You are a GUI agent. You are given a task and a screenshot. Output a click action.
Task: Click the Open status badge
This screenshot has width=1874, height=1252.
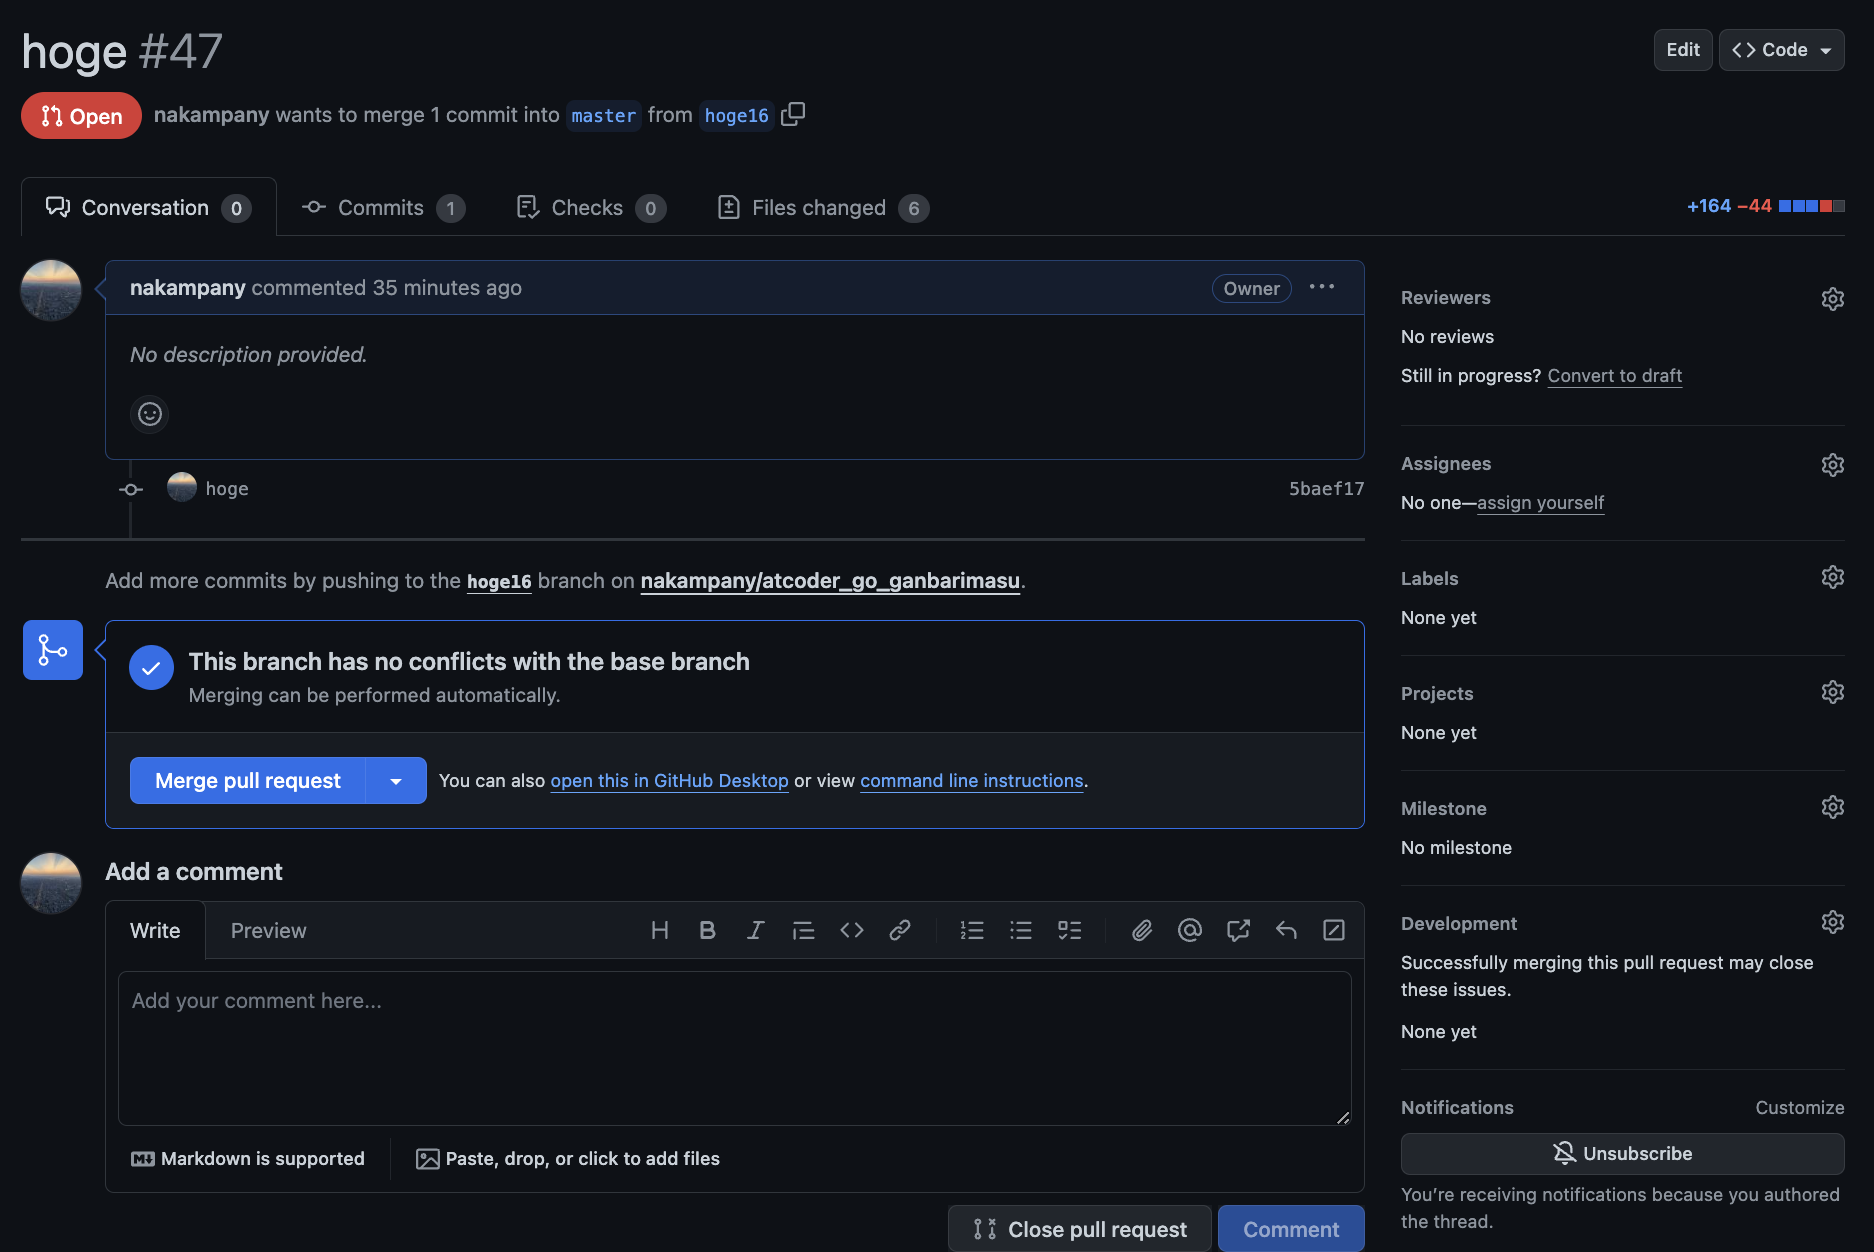81,116
